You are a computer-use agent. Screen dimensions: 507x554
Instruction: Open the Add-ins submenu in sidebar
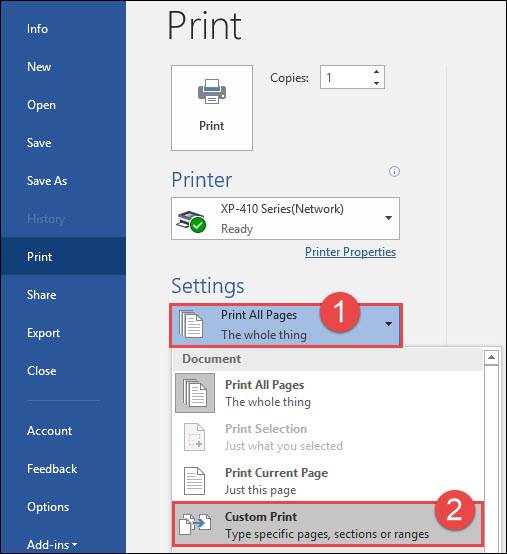tap(52, 544)
